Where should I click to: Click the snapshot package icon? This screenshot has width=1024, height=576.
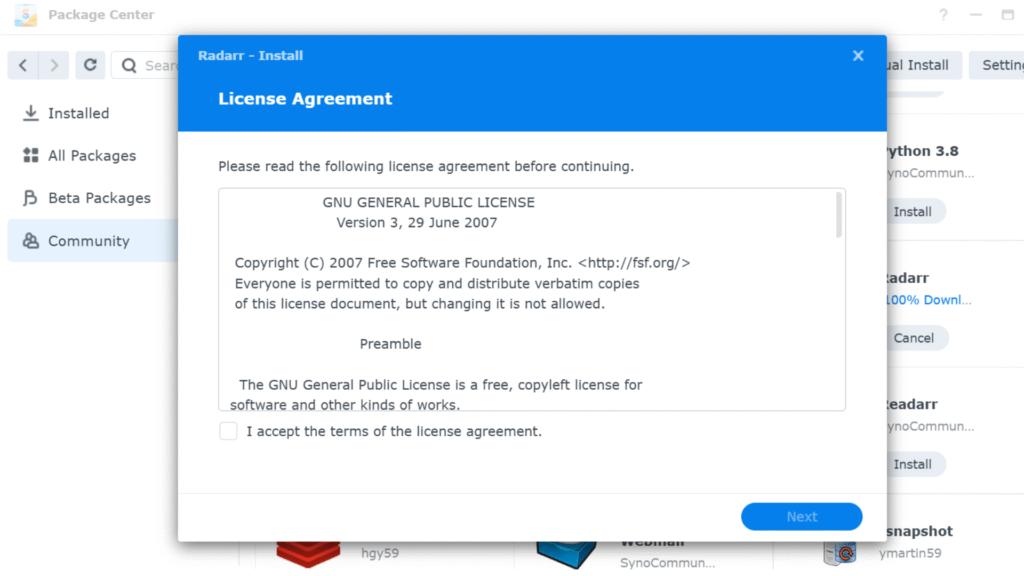point(840,549)
